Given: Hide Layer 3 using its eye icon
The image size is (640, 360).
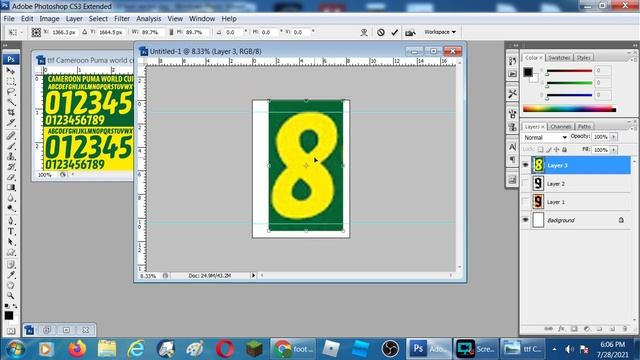Looking at the screenshot, I should tap(525, 165).
